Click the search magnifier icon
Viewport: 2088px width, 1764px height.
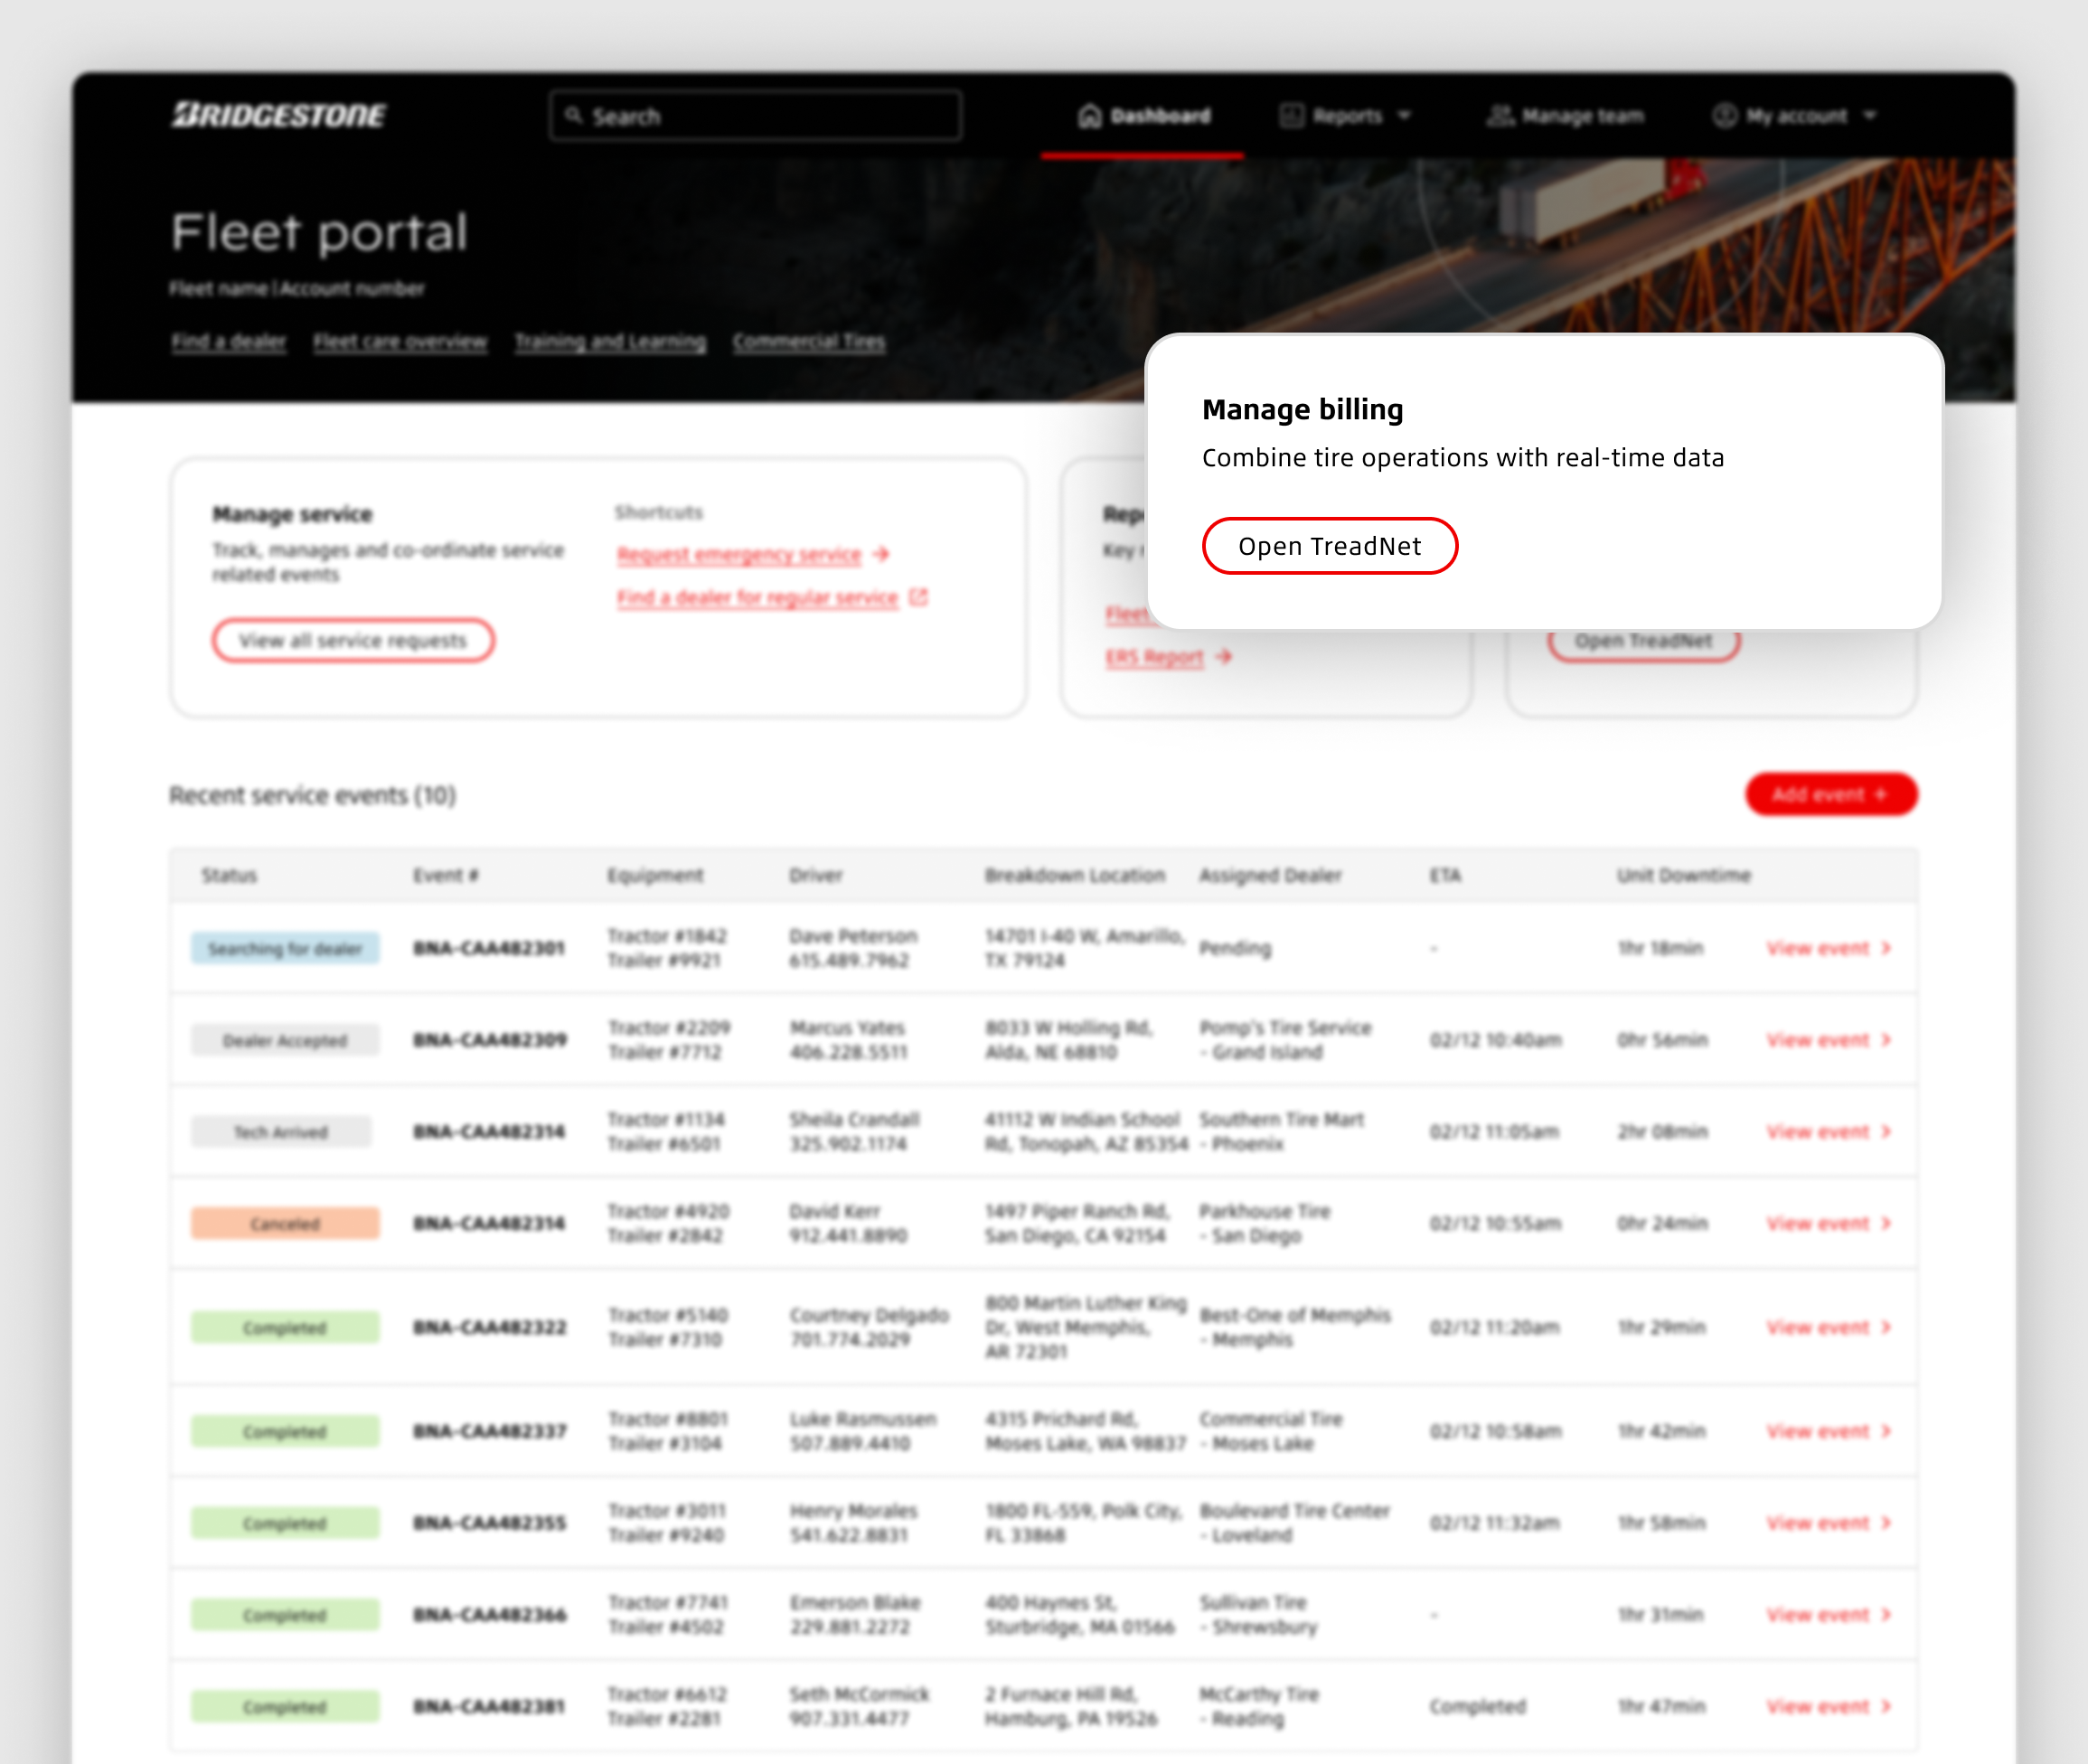point(573,115)
